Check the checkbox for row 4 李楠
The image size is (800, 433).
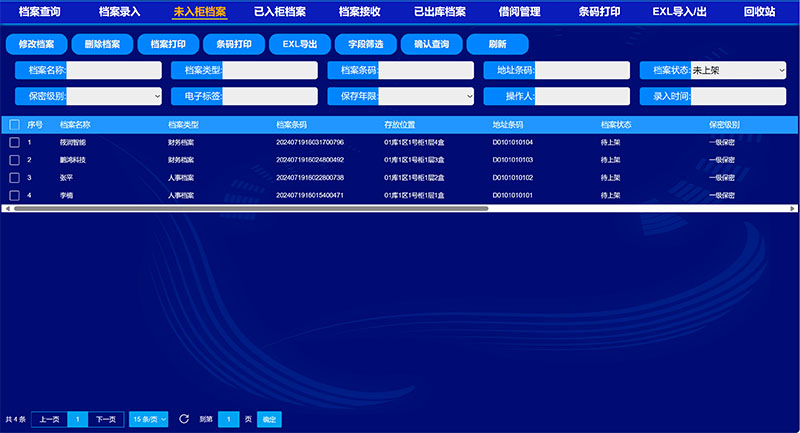point(14,195)
